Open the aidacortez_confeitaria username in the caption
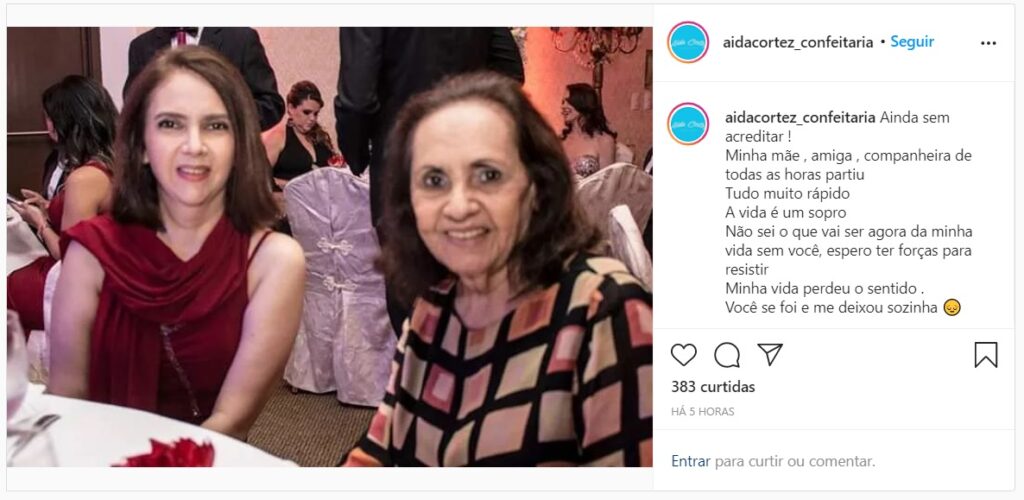The image size is (1024, 500). pyautogui.click(x=800, y=118)
